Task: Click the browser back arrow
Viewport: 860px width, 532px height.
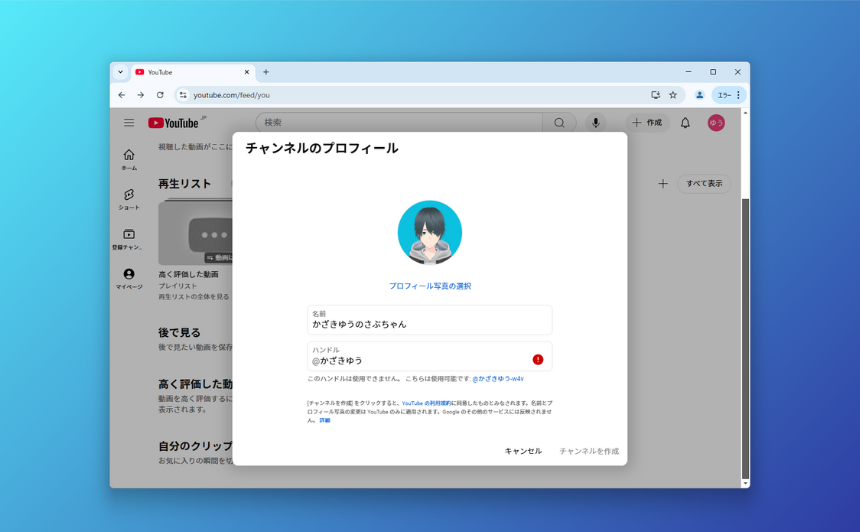Action: pyautogui.click(x=122, y=95)
